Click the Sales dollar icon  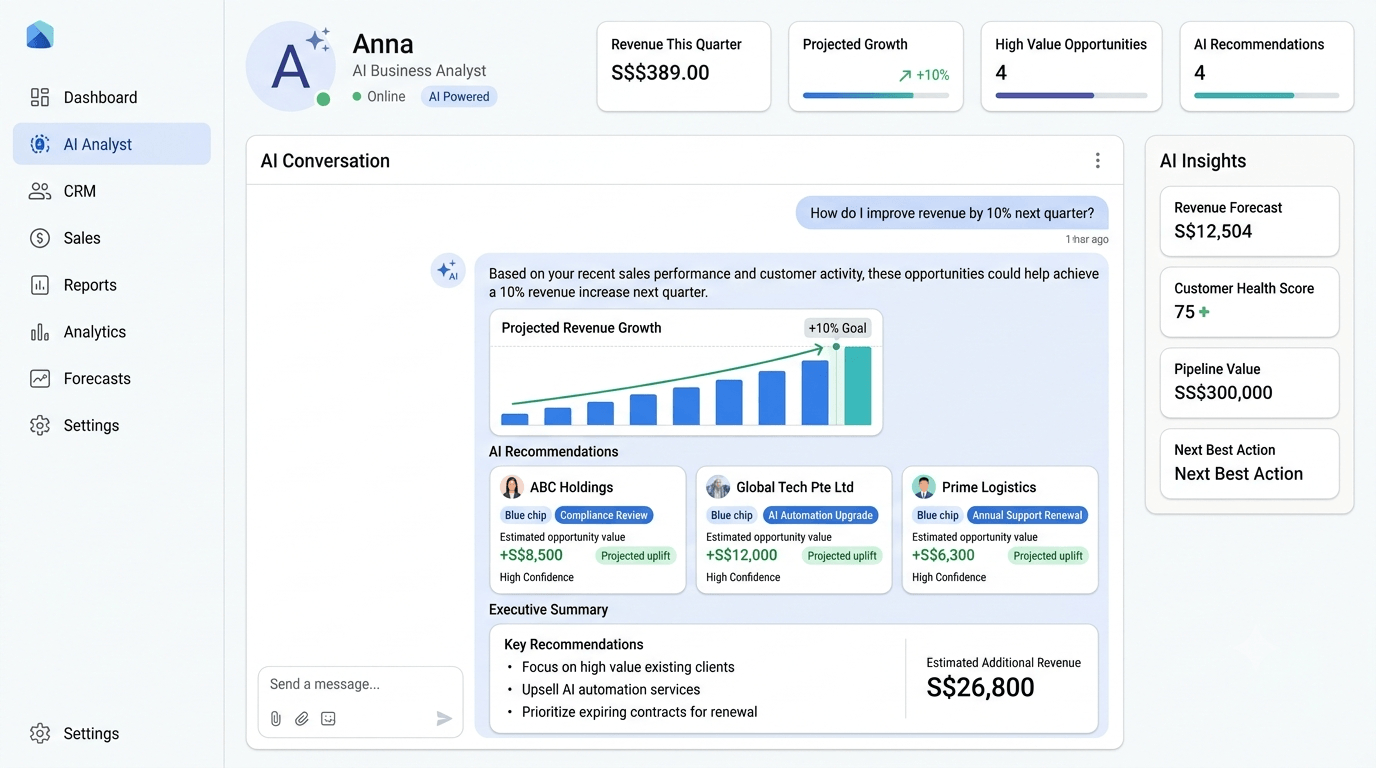tap(40, 238)
